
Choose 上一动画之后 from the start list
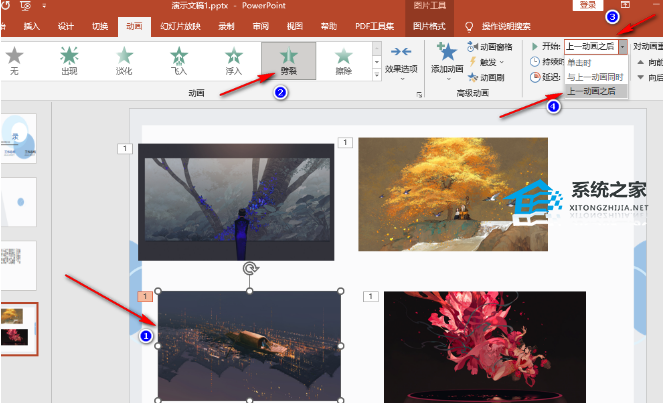tap(596, 91)
